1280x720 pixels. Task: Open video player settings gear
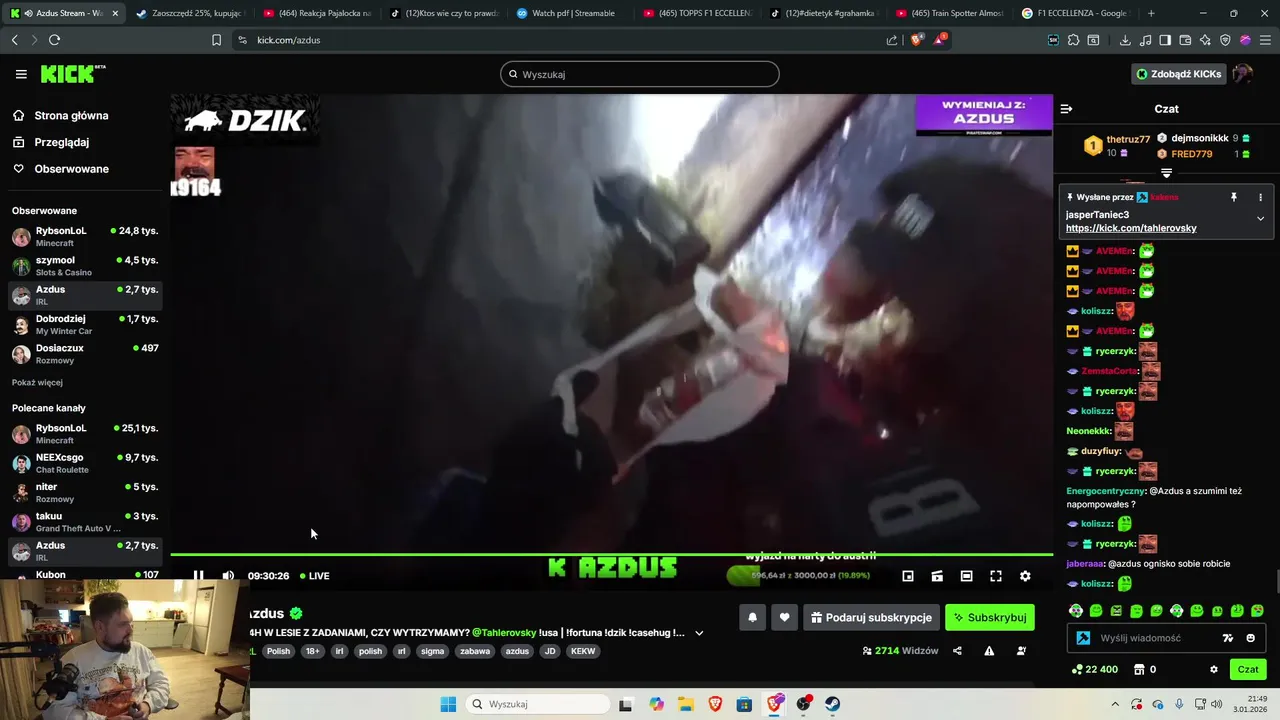tap(1025, 576)
